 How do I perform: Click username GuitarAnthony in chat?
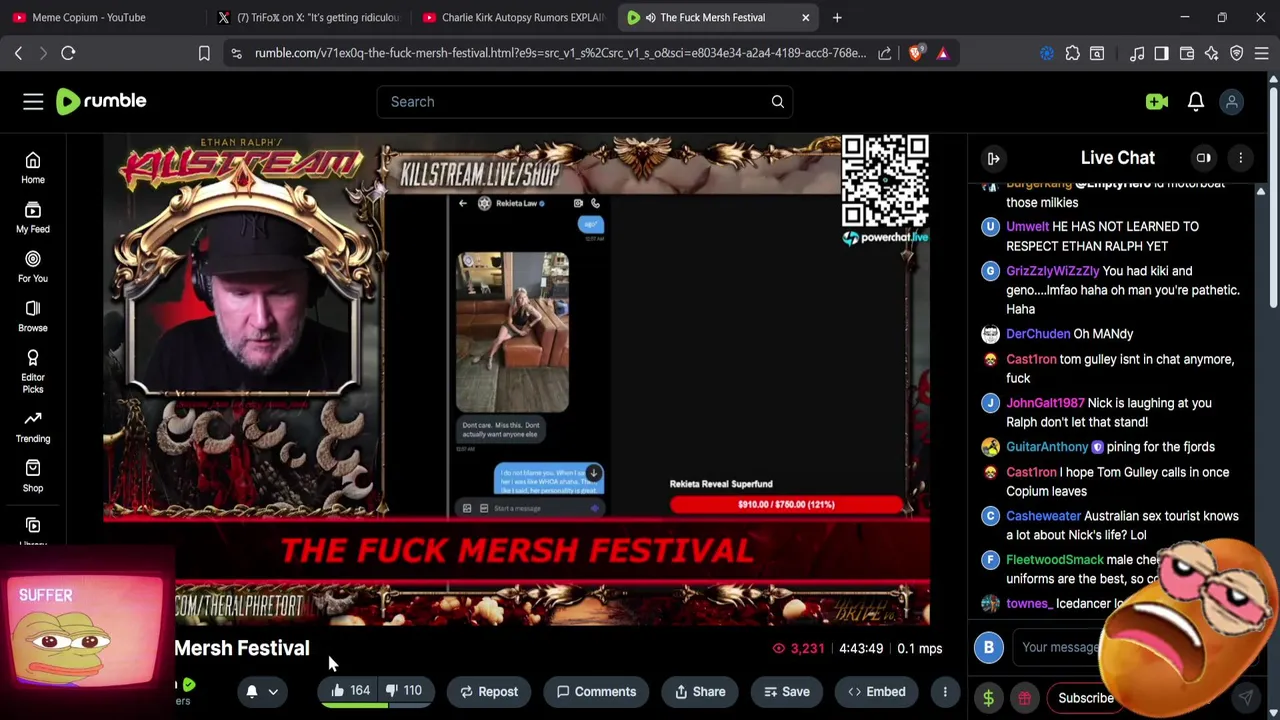point(1047,447)
